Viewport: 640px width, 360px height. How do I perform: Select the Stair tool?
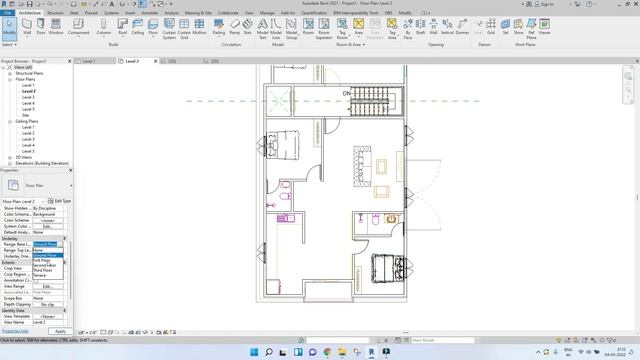point(247,27)
